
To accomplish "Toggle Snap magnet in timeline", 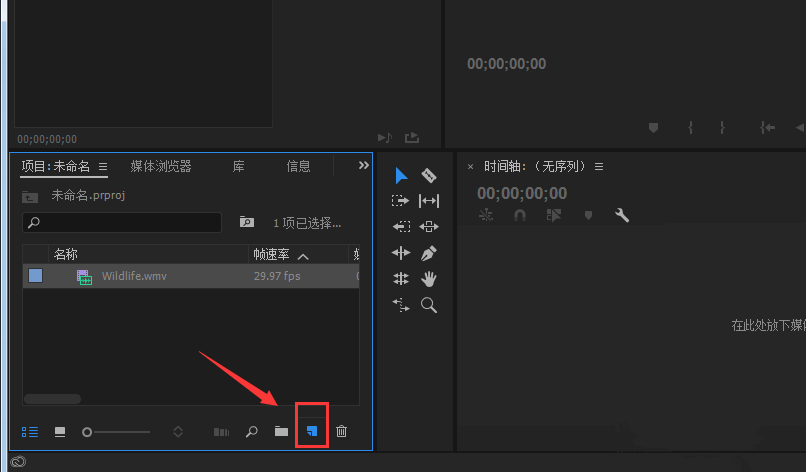I will pyautogui.click(x=520, y=215).
